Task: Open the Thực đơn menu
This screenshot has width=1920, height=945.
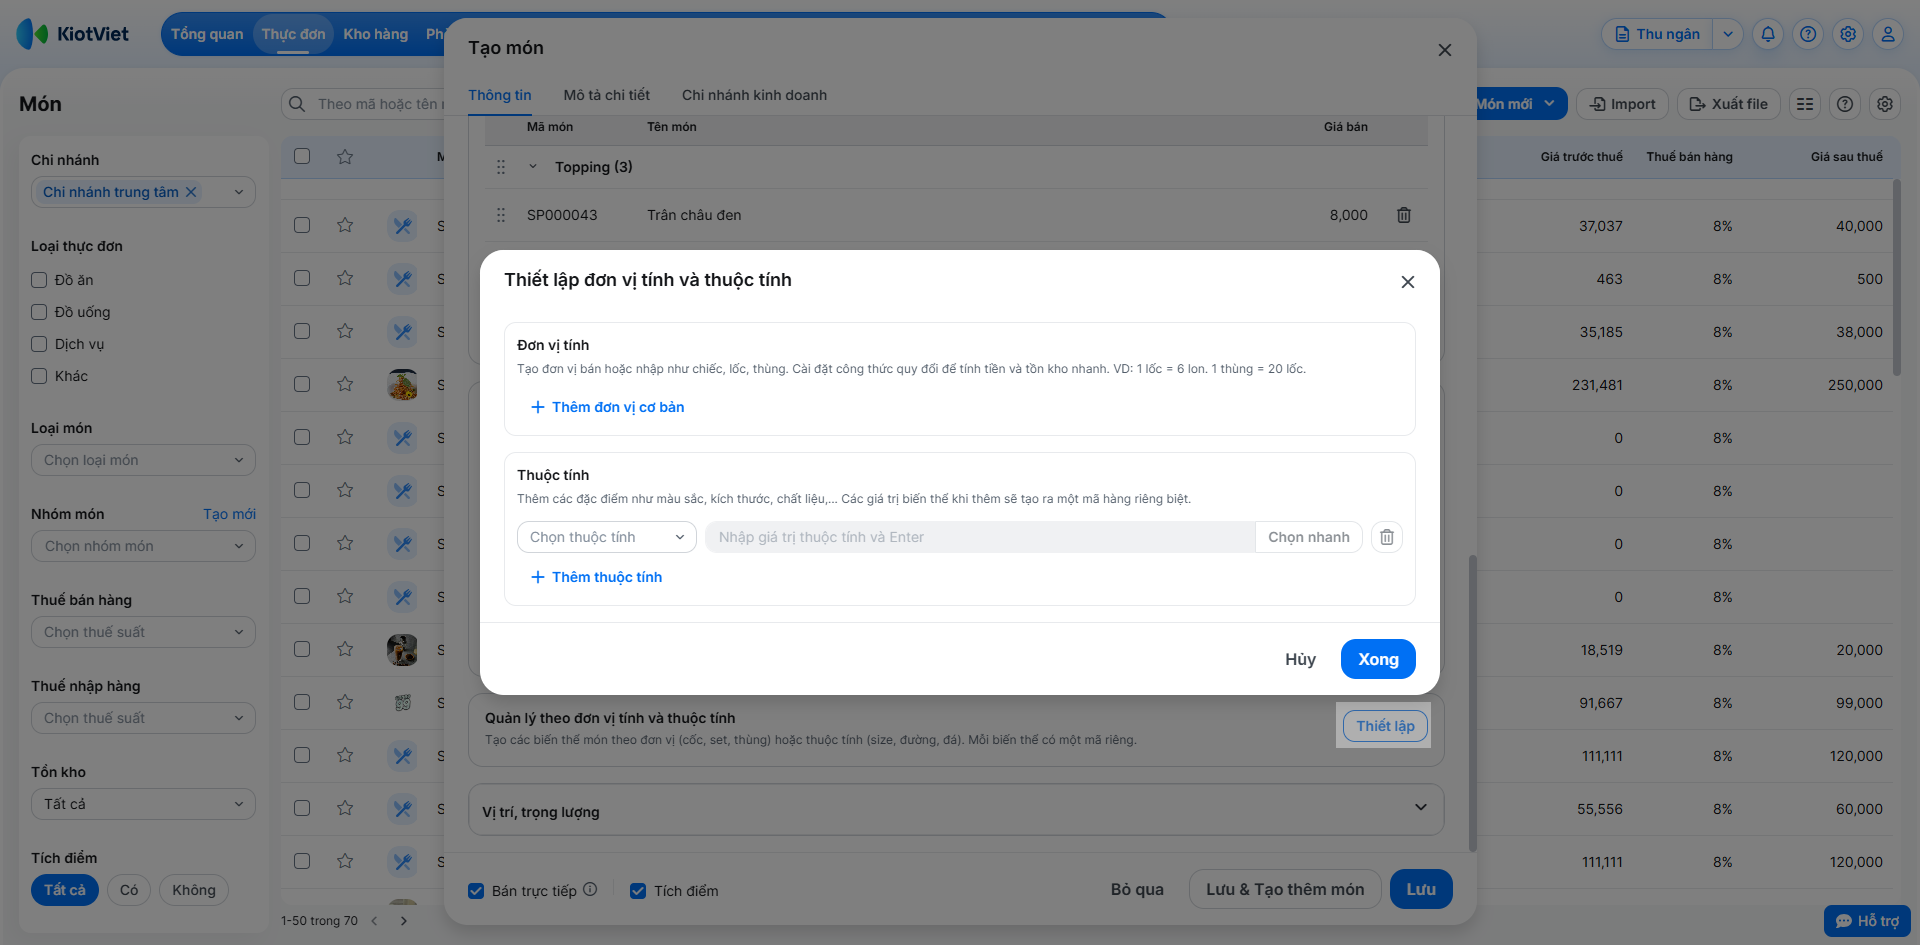Action: [294, 34]
